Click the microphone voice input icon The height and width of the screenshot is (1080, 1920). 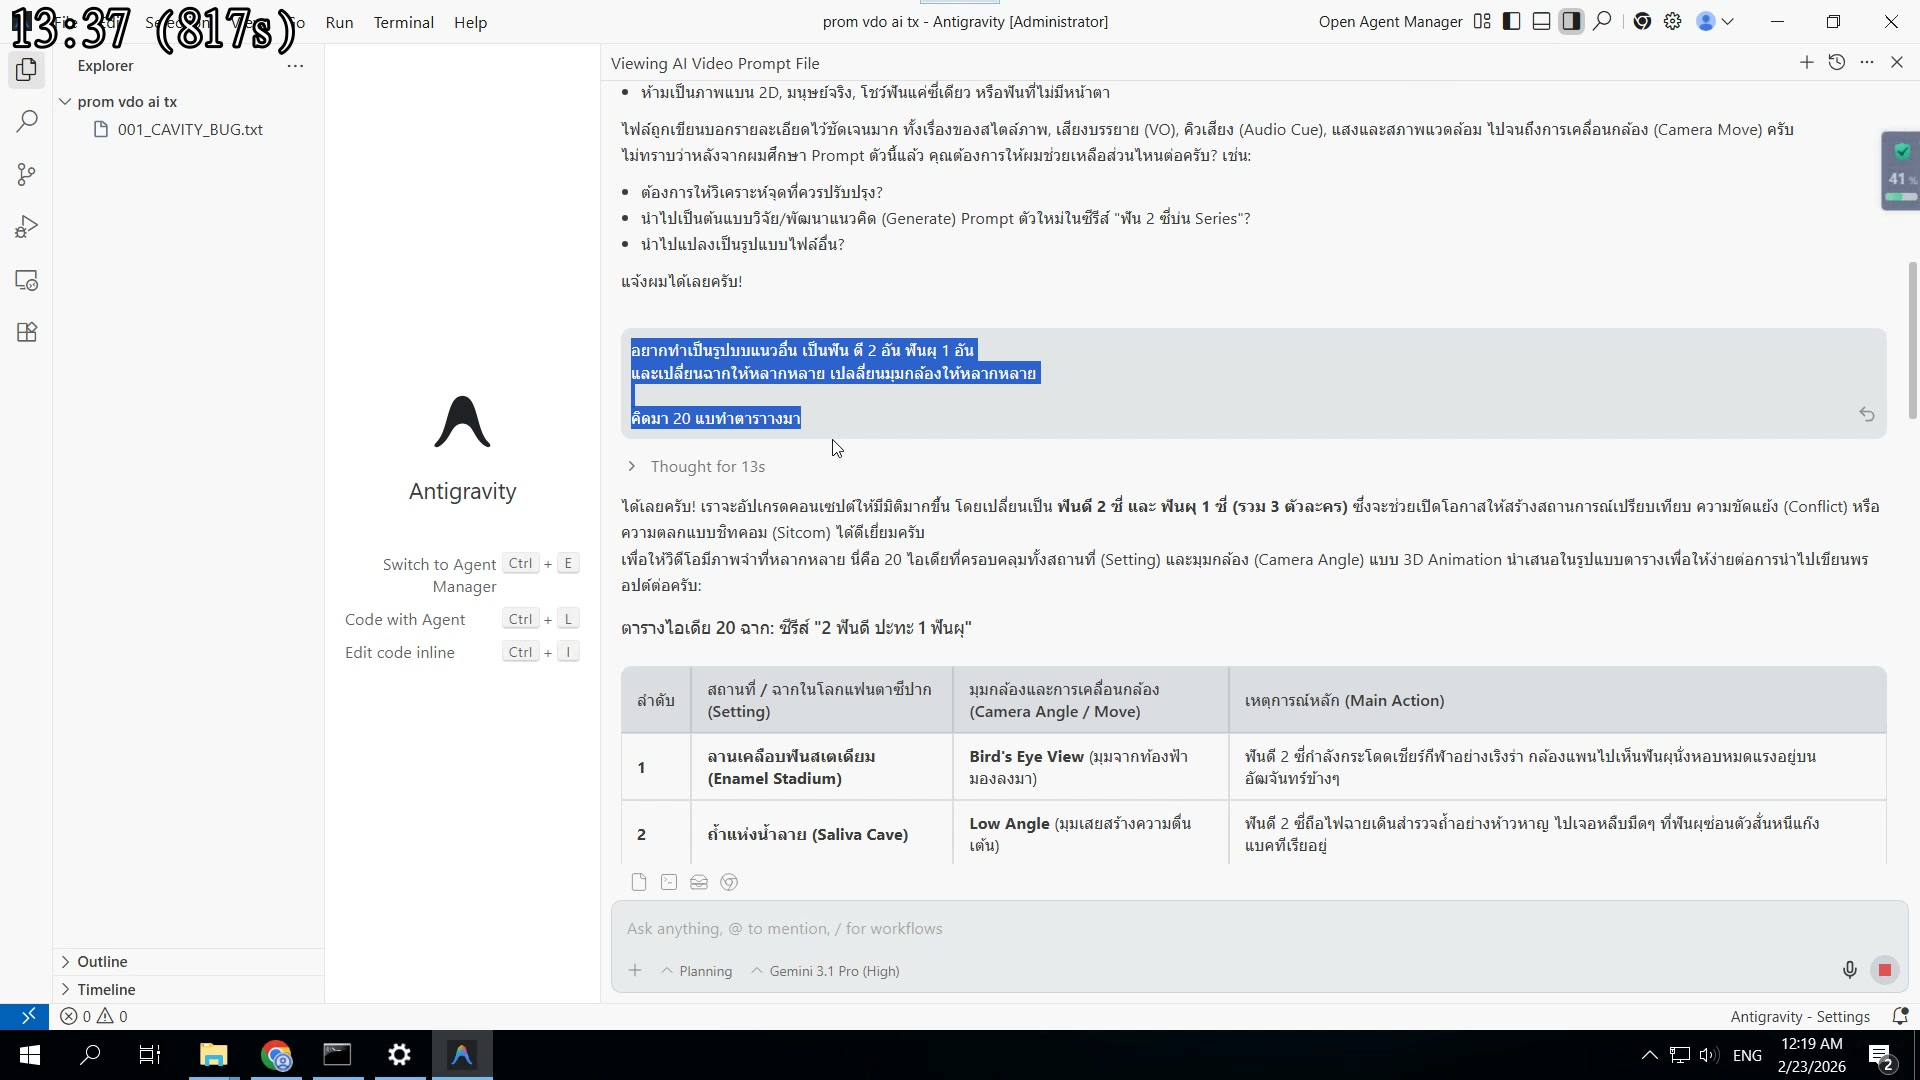click(x=1849, y=970)
